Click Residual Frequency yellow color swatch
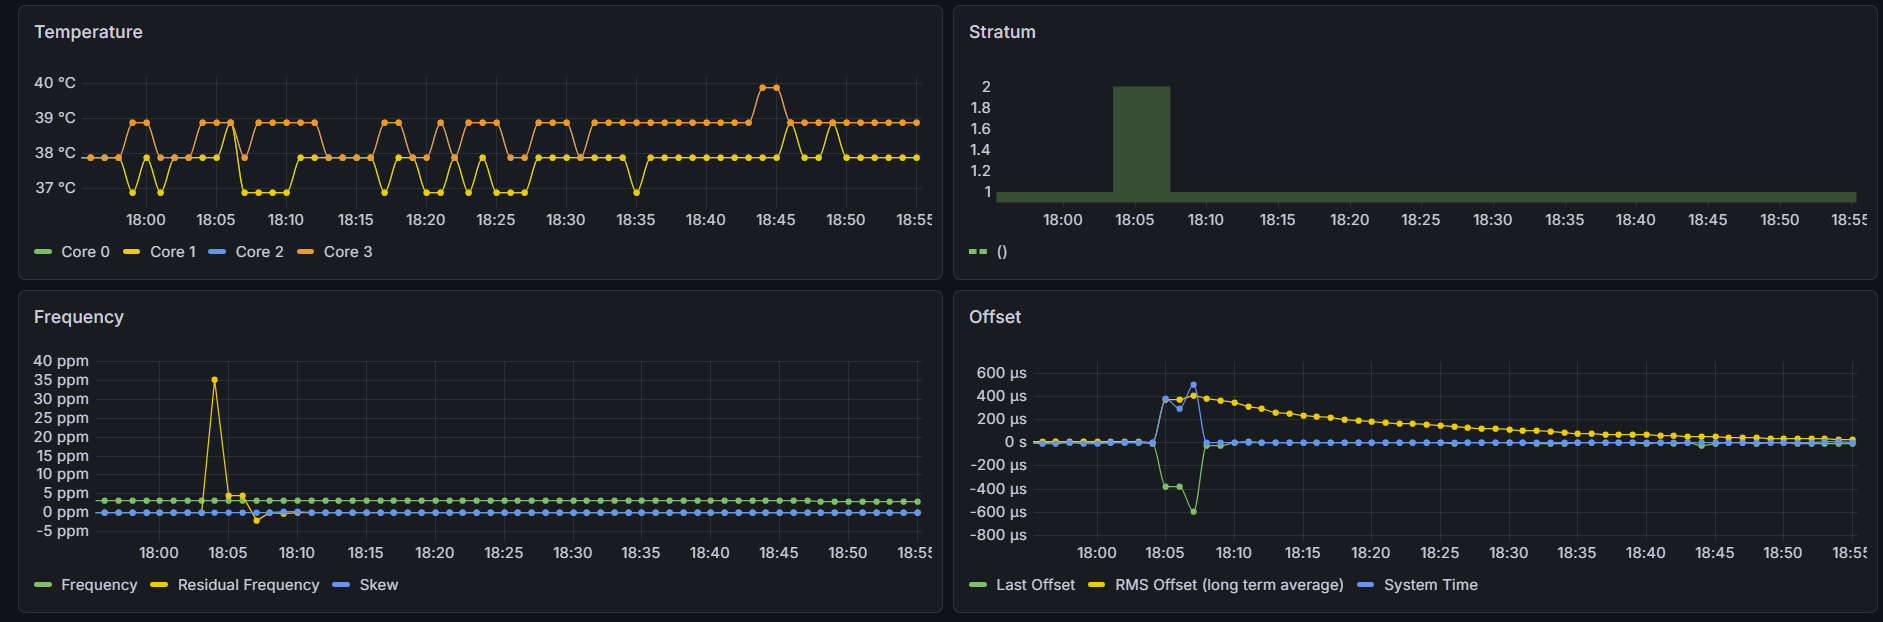This screenshot has height=622, width=1883. [159, 585]
